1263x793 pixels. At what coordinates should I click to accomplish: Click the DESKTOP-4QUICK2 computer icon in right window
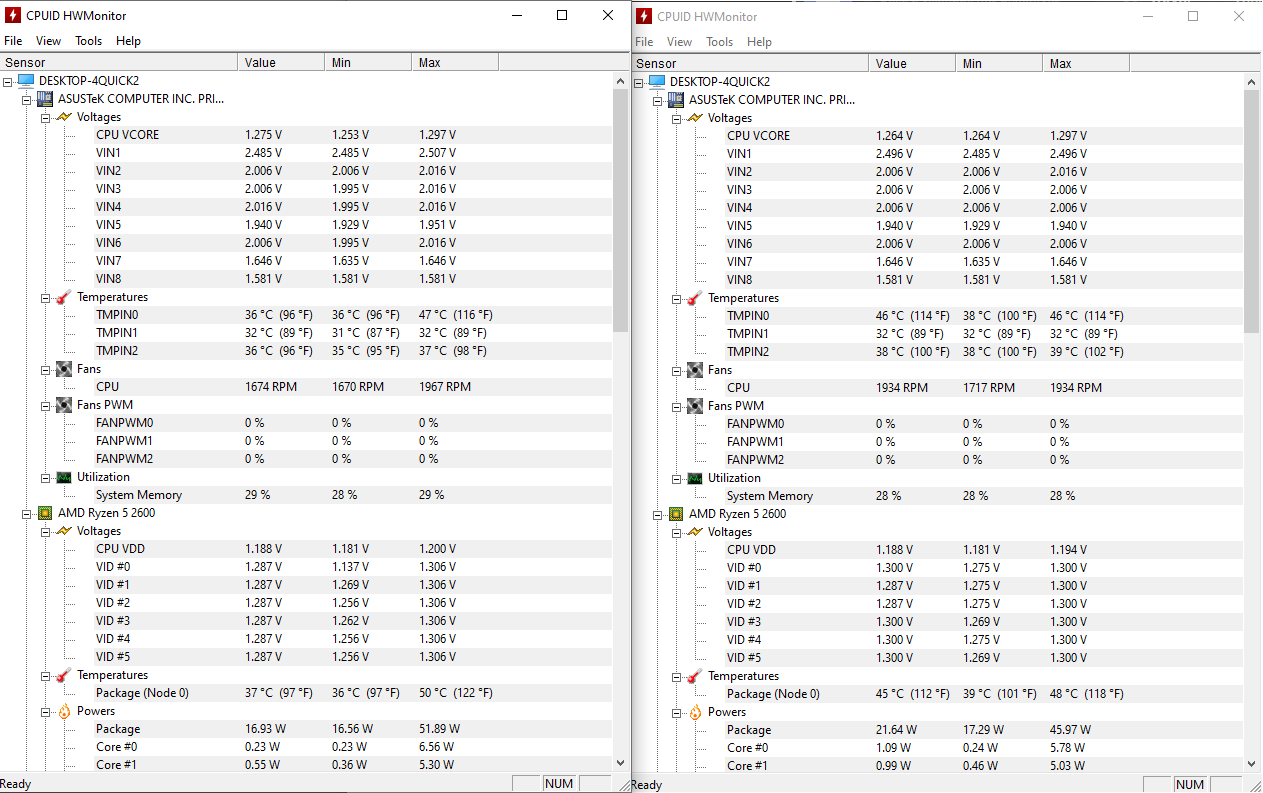[657, 82]
